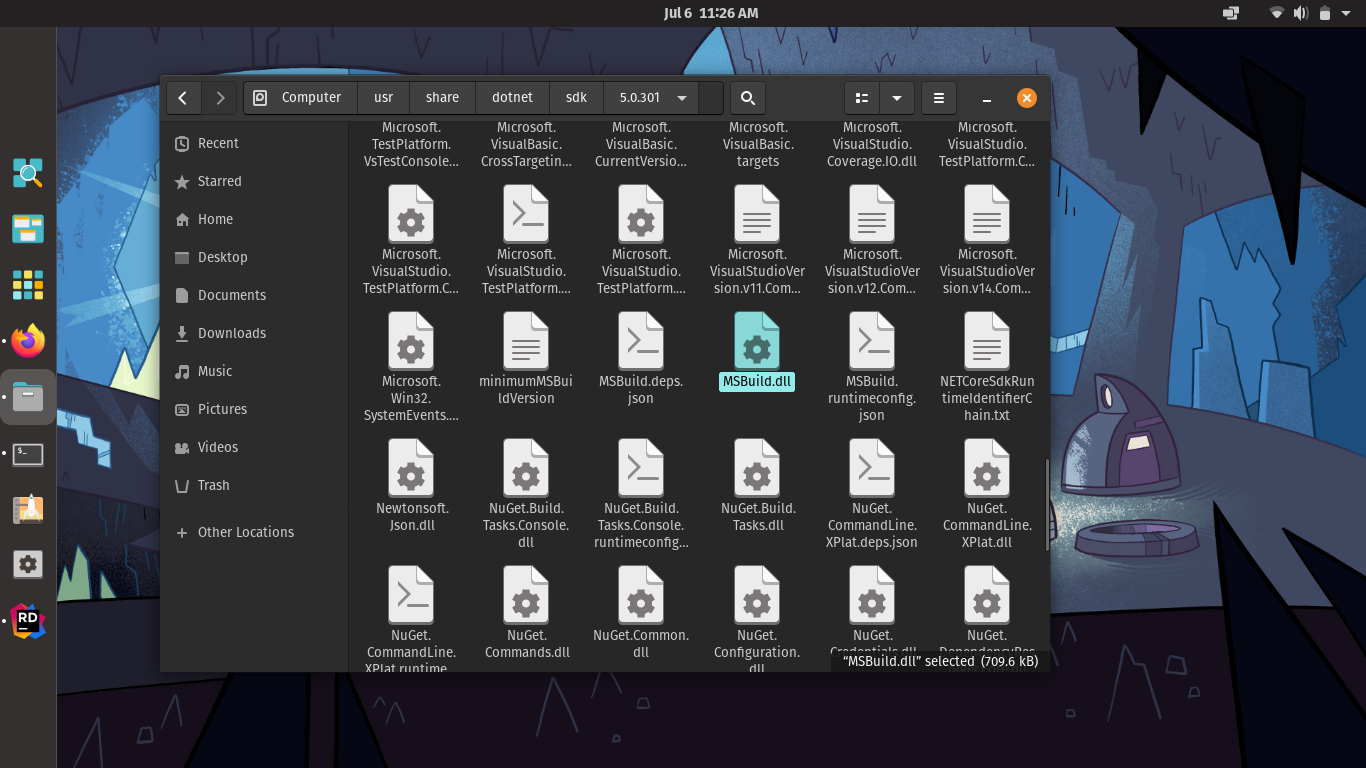Open the search in Files
This screenshot has height=768, width=1366.
(747, 98)
